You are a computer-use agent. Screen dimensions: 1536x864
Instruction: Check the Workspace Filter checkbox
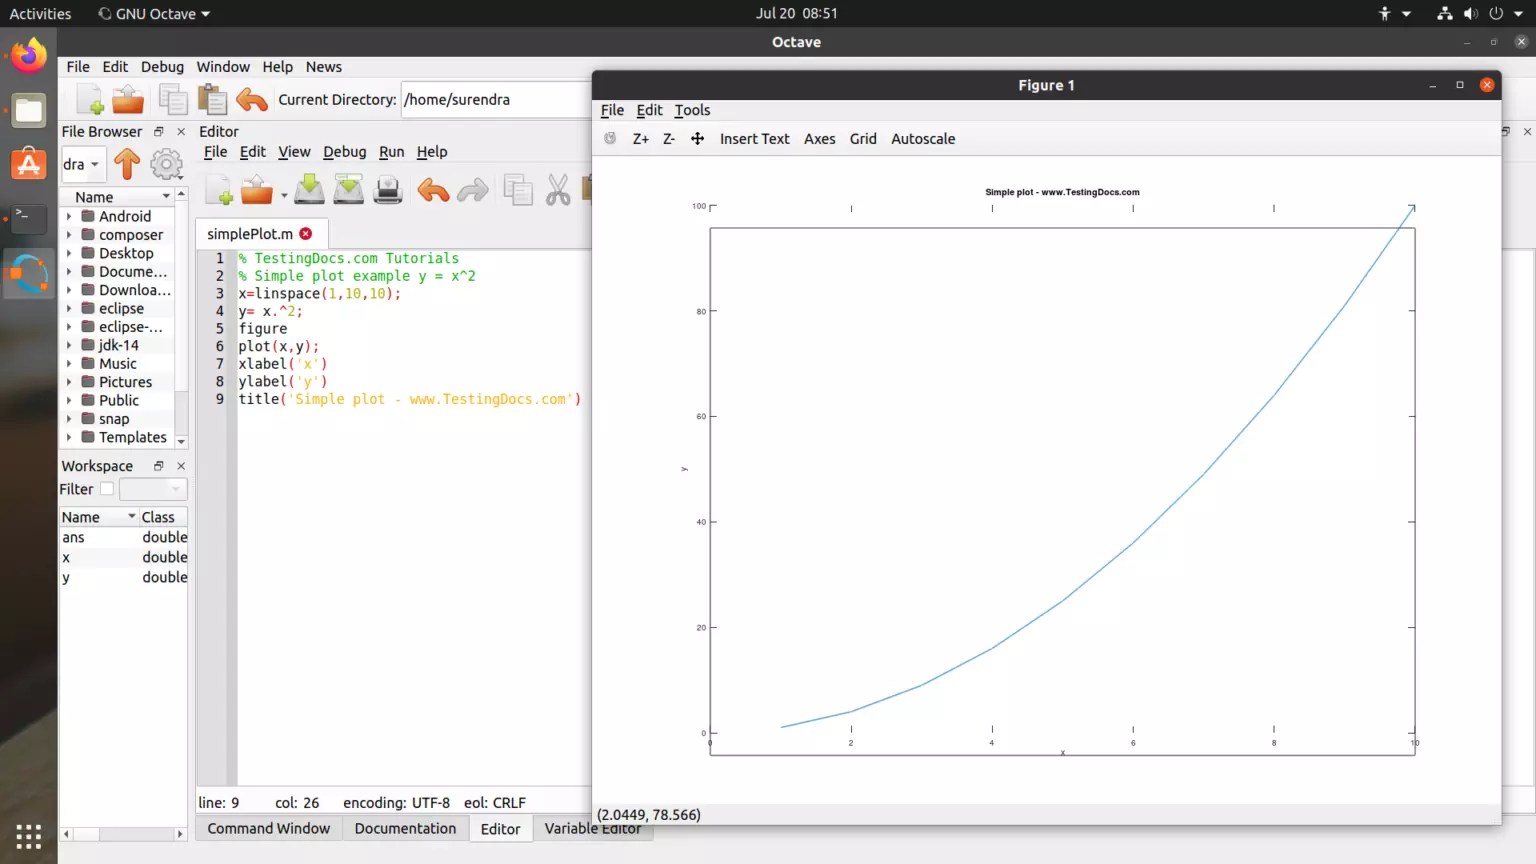point(106,488)
